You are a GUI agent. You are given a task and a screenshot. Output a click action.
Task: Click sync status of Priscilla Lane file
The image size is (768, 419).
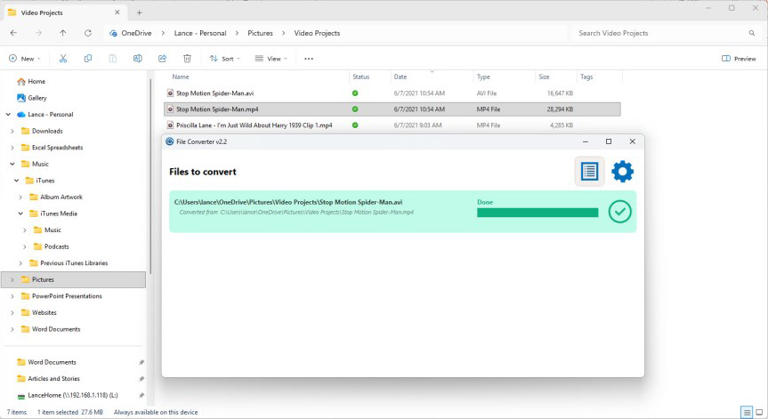[355, 125]
